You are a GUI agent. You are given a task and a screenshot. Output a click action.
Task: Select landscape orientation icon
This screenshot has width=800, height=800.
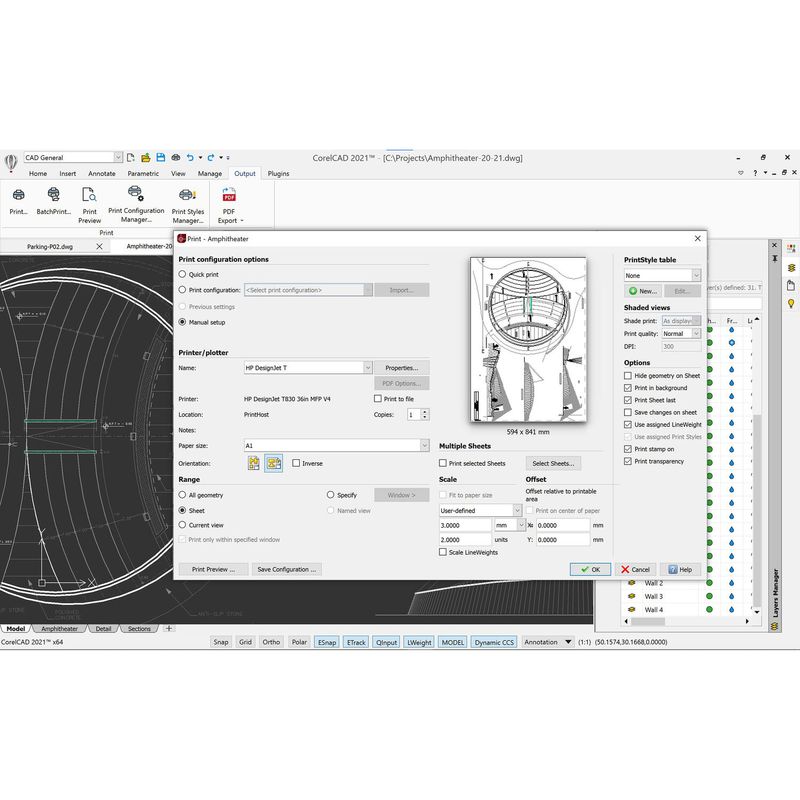273,463
